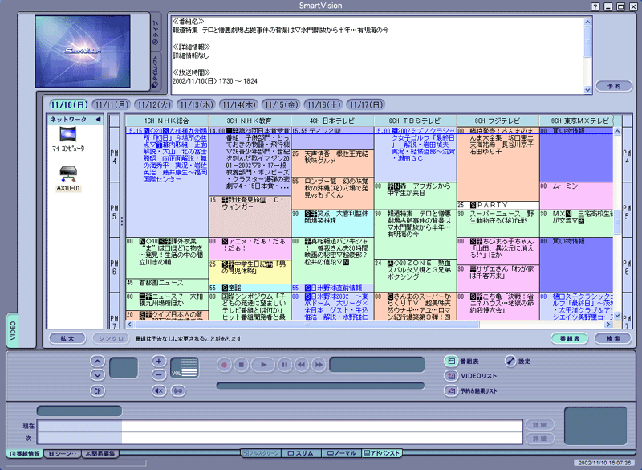Image resolution: width=642 pixels, height=470 pixels.
Task: Open 設定 settings wrench icon
Action: pyautogui.click(x=510, y=361)
